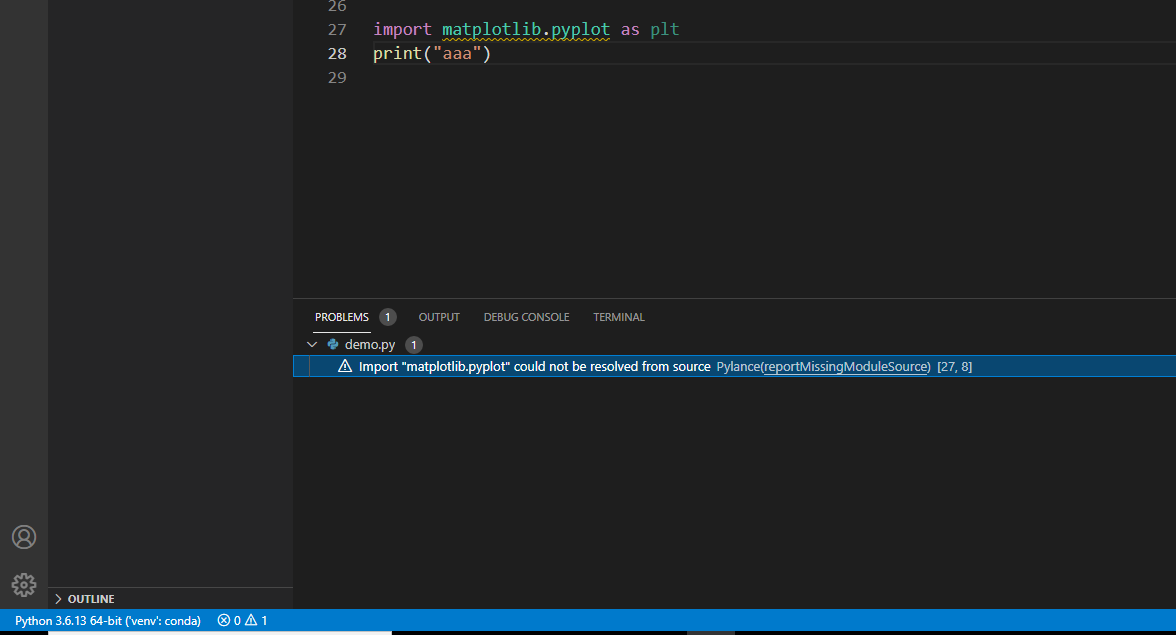Click line number 27 in the gutter
The image size is (1176, 635).
[x=337, y=29]
